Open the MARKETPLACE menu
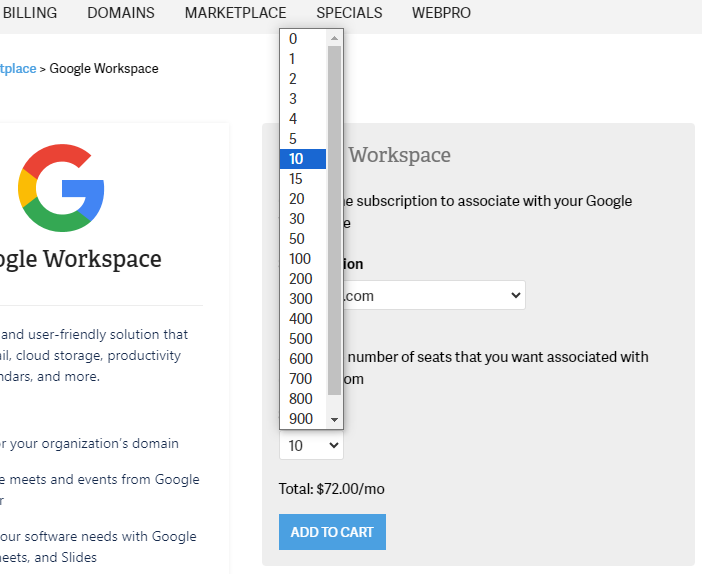This screenshot has height=574, width=702. 235,13
